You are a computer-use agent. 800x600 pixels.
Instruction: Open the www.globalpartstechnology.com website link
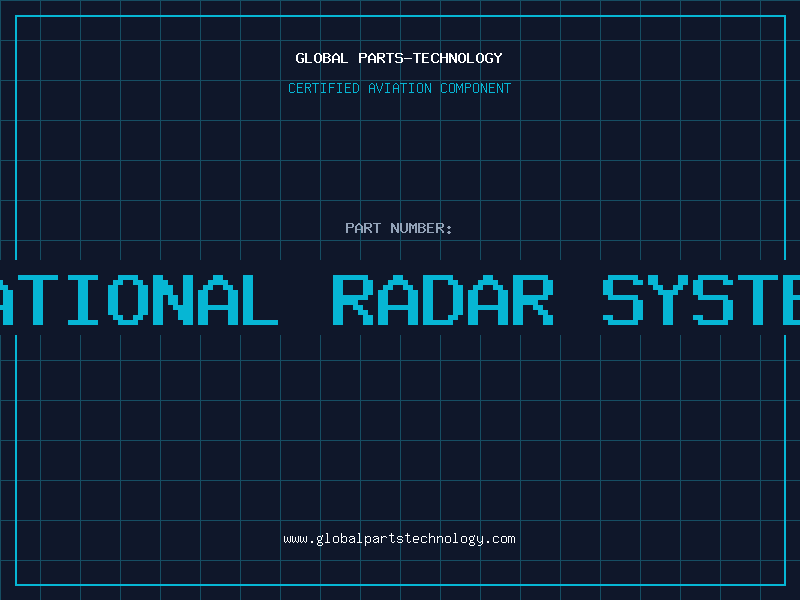(399, 539)
